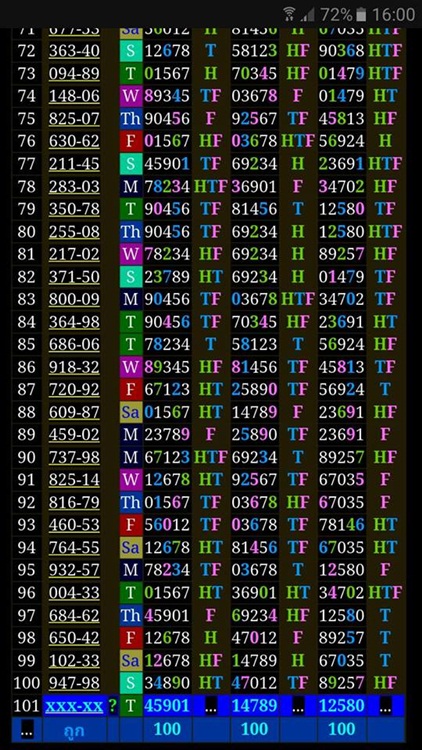422x750 pixels.
Task: Select the Th day badge in row 92
Action: (x=131, y=502)
